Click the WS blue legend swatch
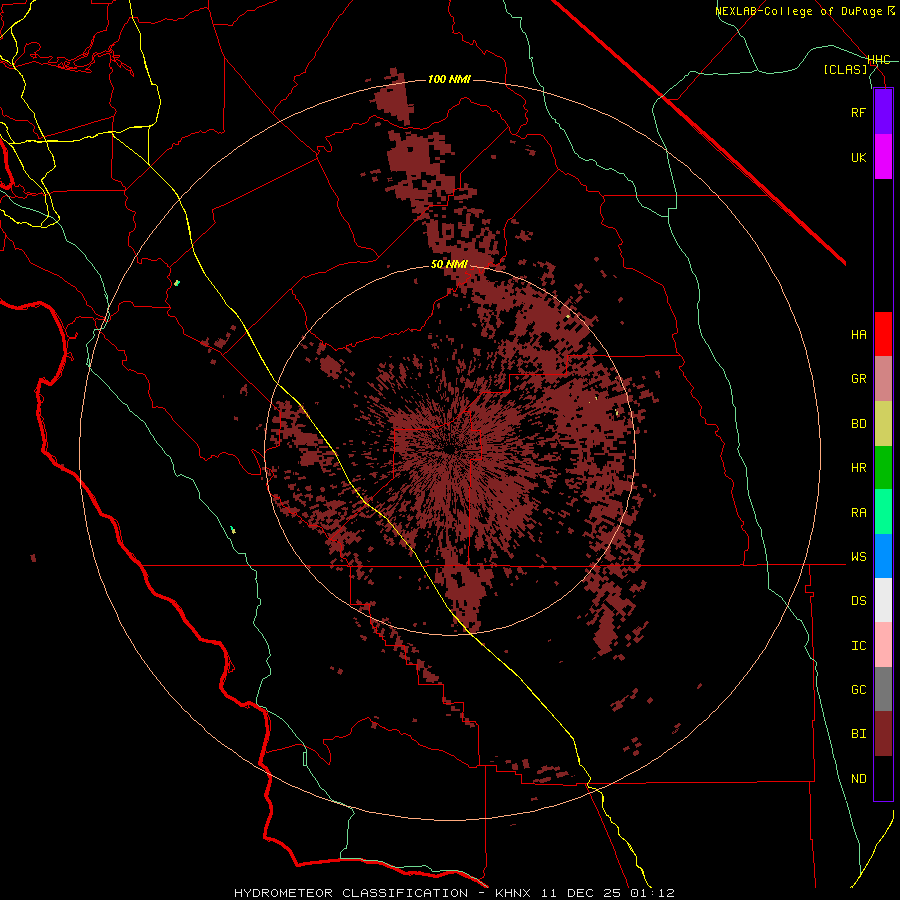 point(883,556)
